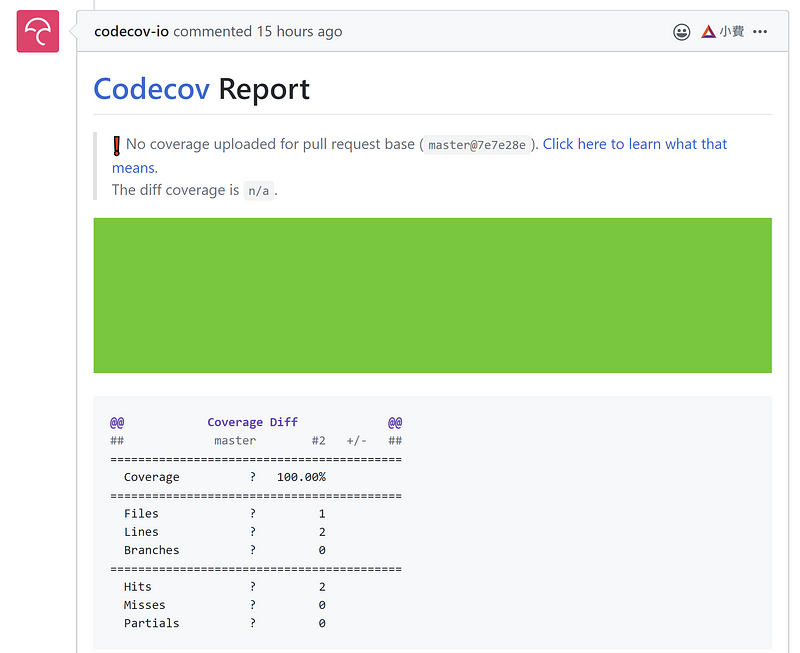800x653 pixels.
Task: Open the comment's three-dot options menu
Action: click(x=760, y=32)
